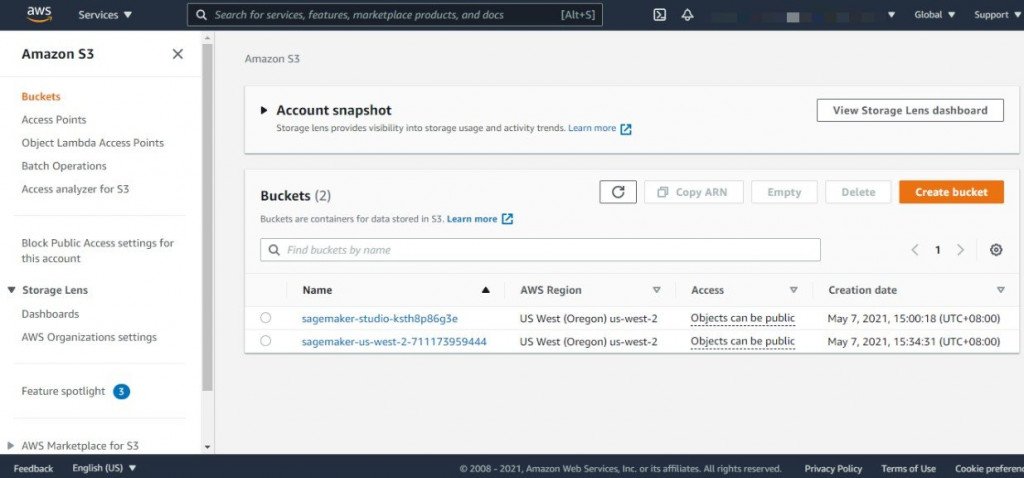
Task: Click Objects can be public for sagemaker-studio-ksth8p86g3e
Action: pyautogui.click(x=743, y=319)
